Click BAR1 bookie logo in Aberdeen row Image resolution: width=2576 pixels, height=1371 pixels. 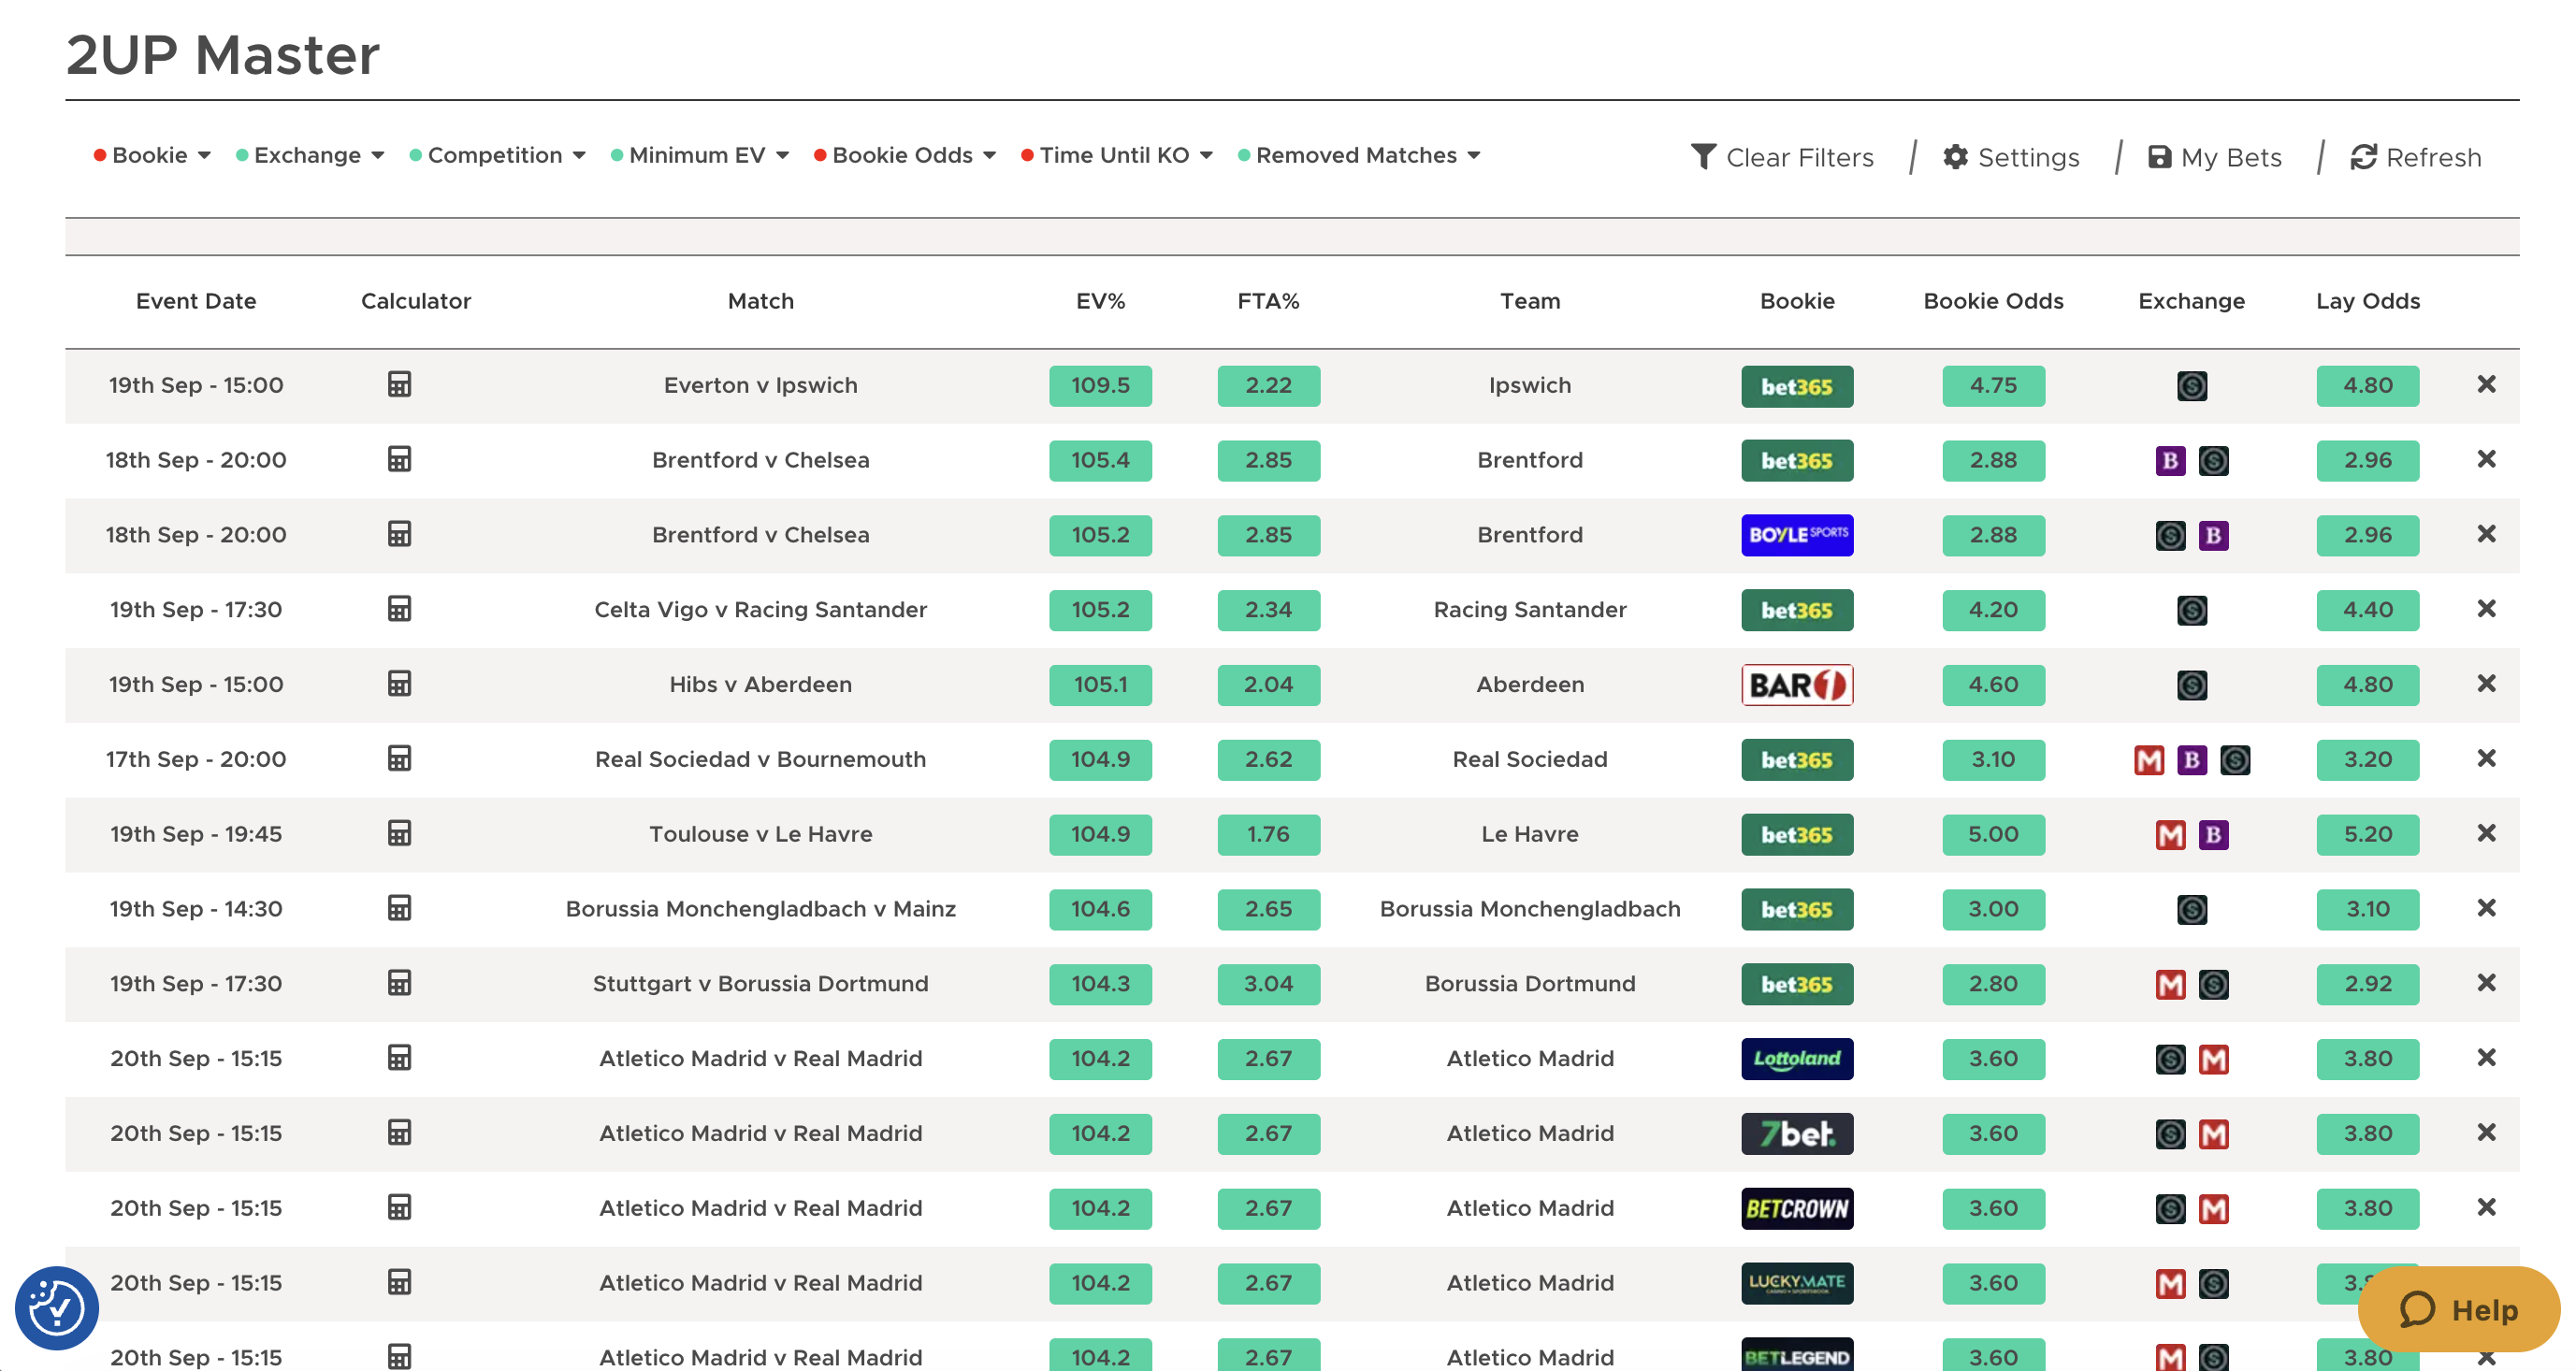click(x=1796, y=685)
